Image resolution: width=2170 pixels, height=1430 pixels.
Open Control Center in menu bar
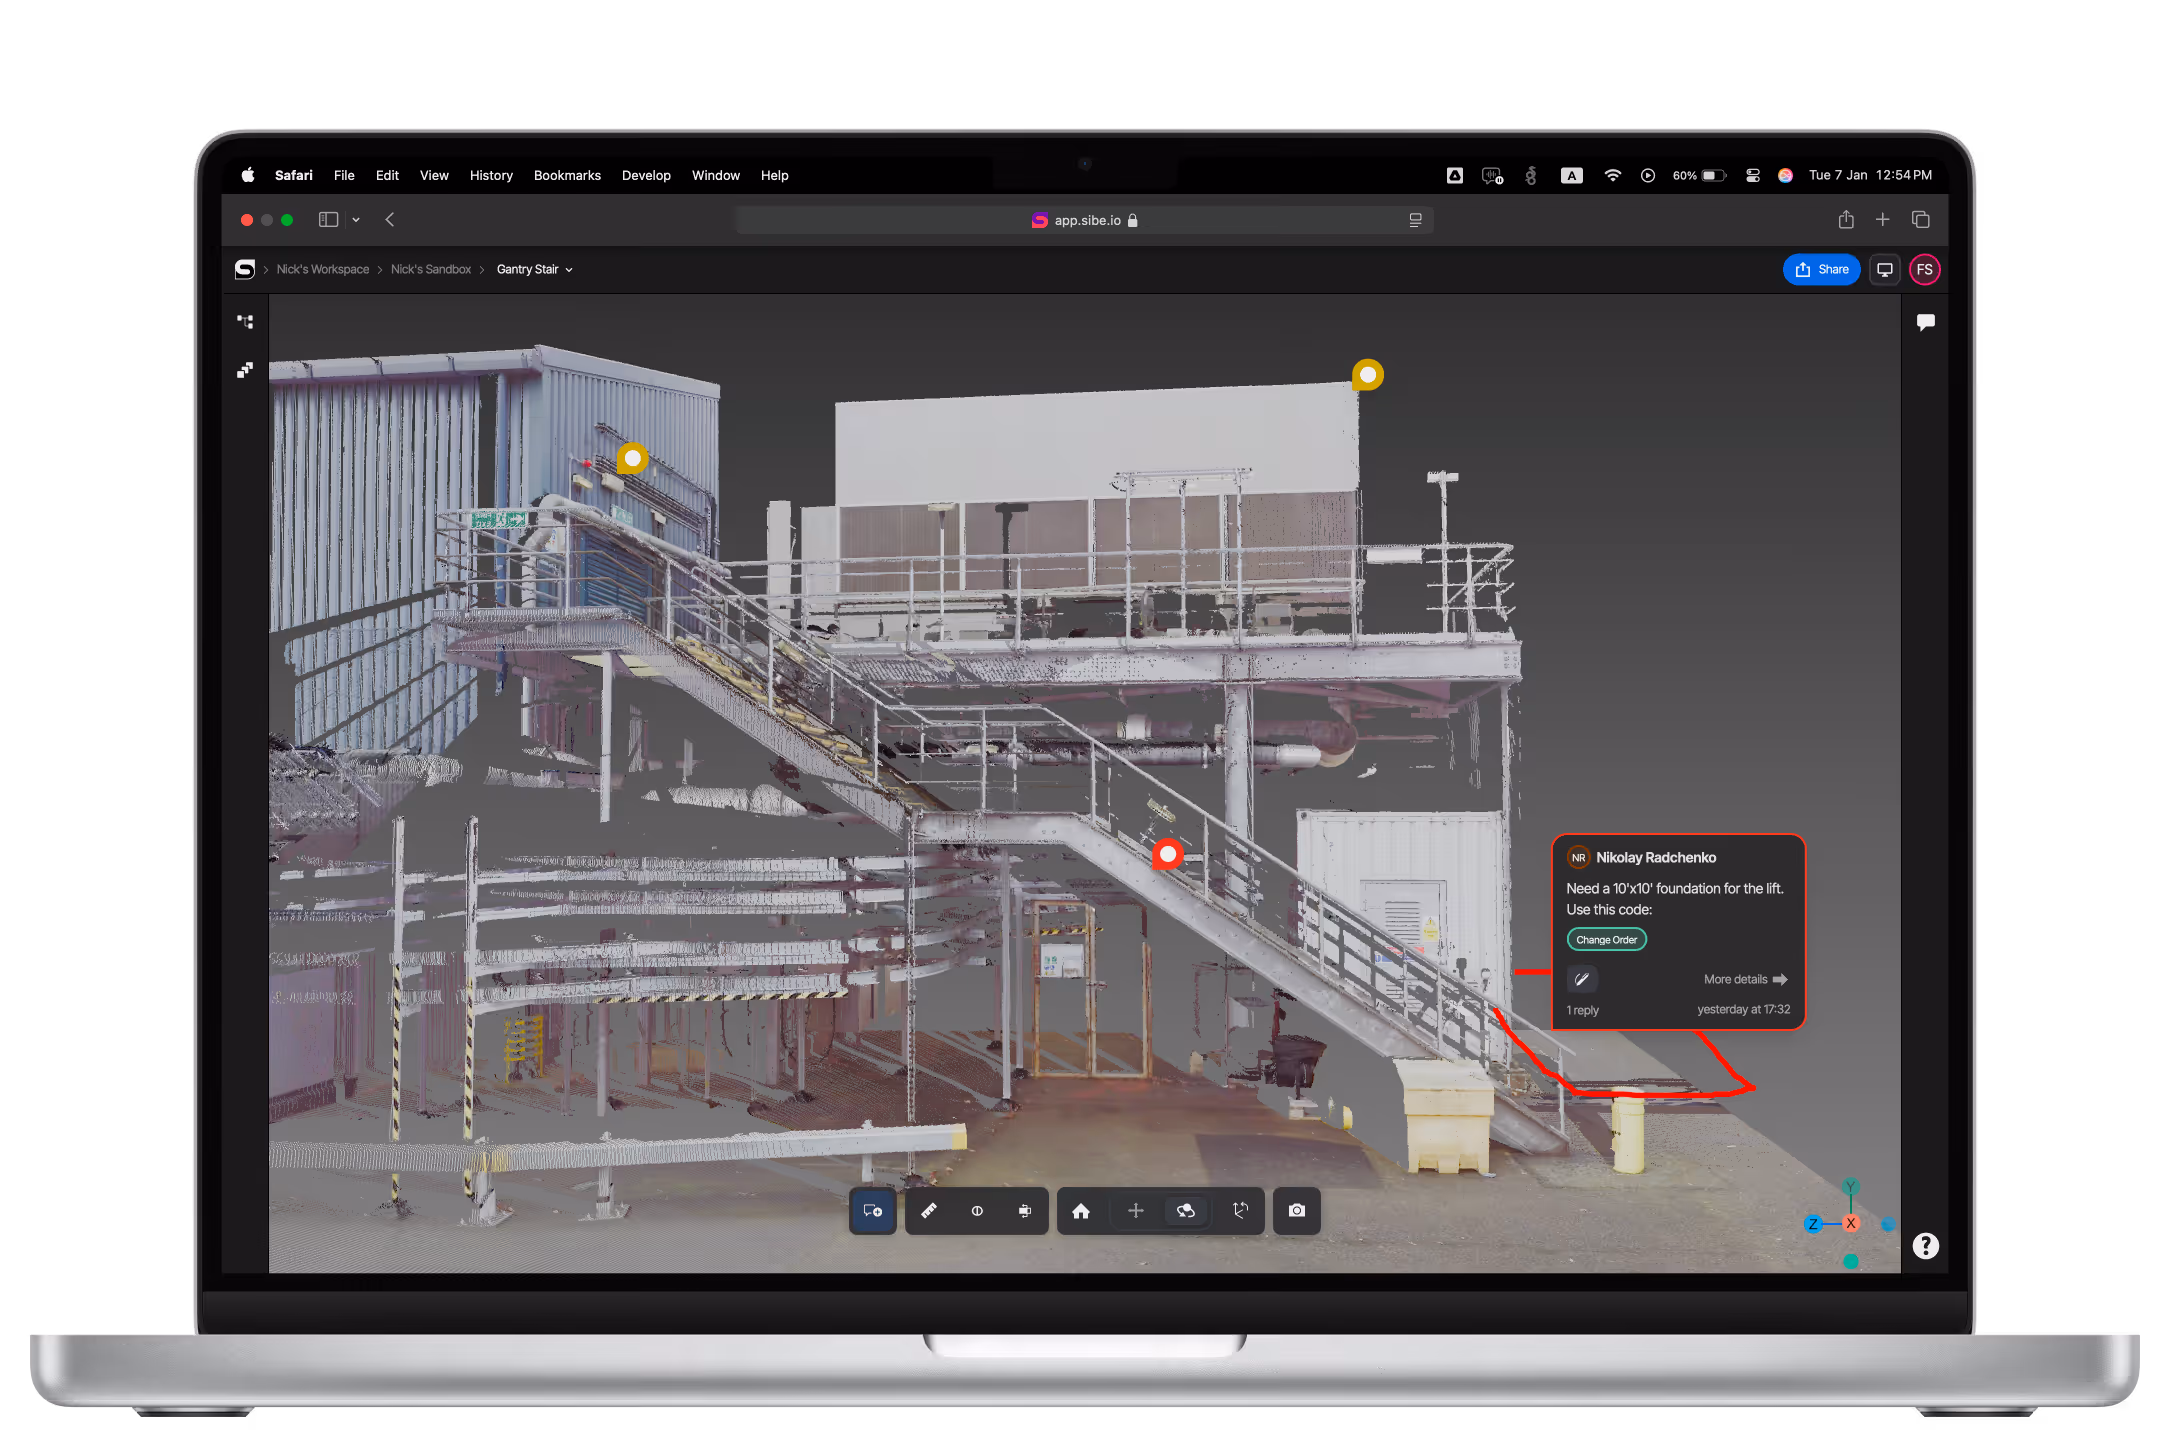(x=1752, y=175)
